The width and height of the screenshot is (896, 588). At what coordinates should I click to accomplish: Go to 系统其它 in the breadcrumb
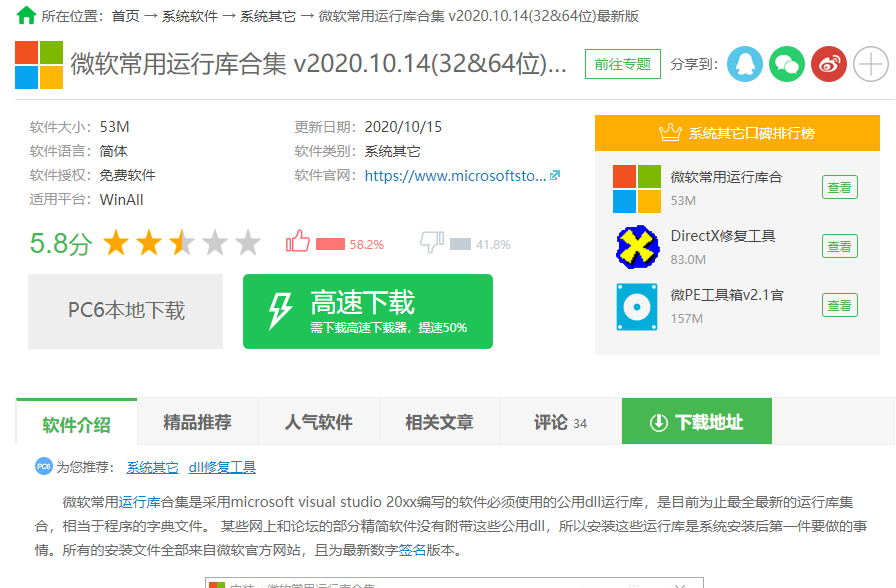point(268,16)
